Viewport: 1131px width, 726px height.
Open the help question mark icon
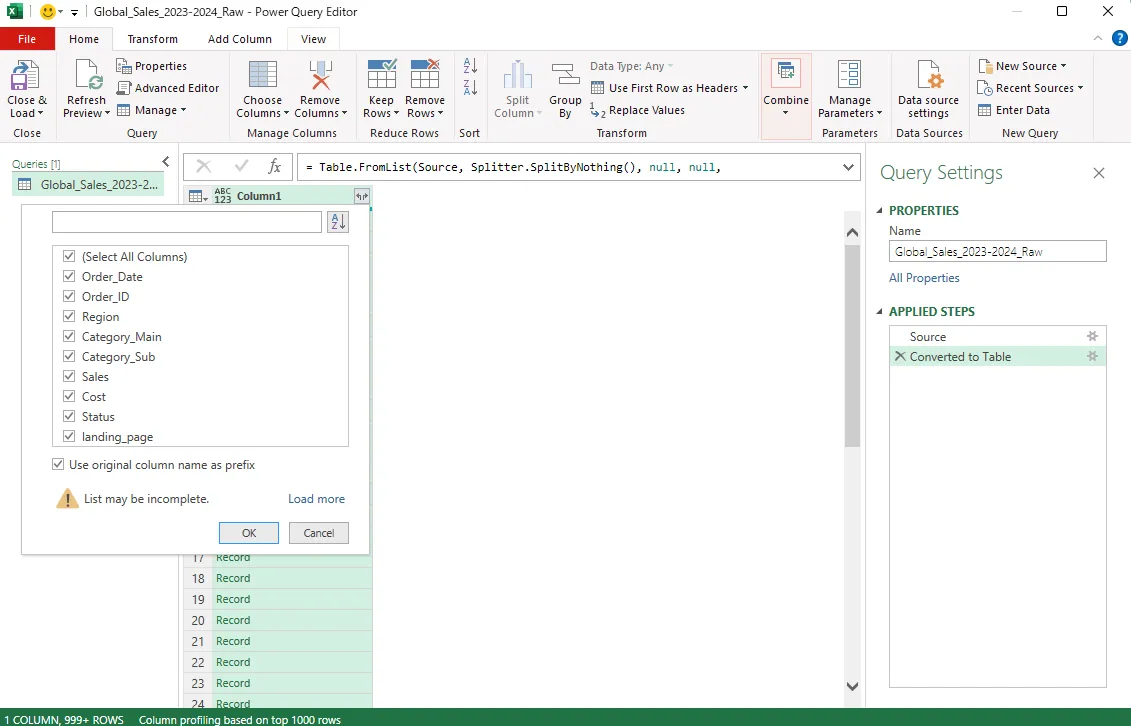[1119, 38]
